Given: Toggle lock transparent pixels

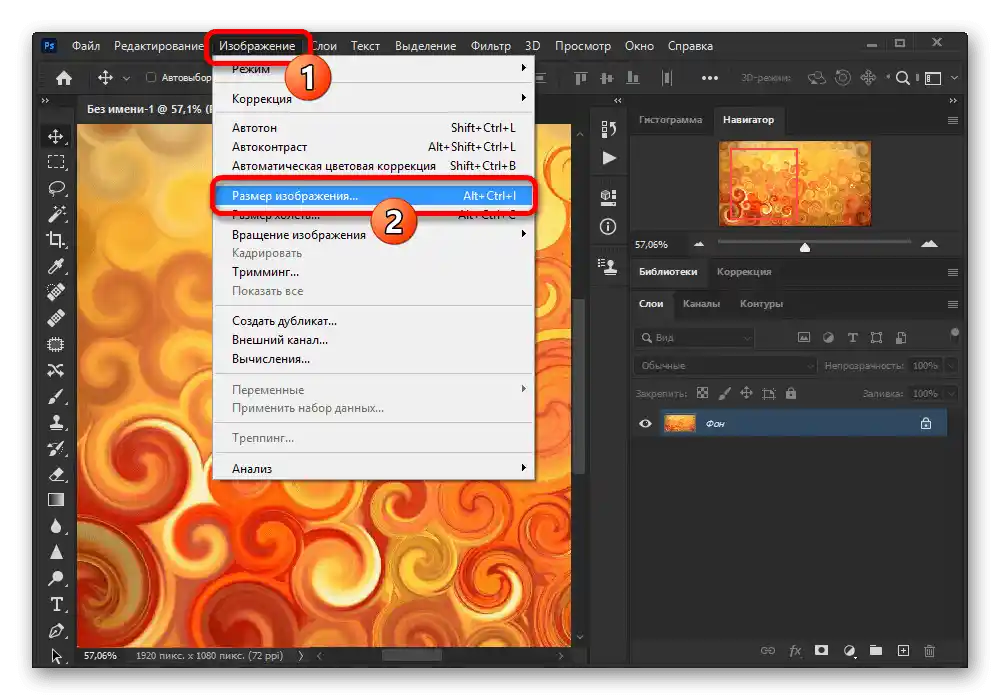Looking at the screenshot, I should tap(702, 393).
